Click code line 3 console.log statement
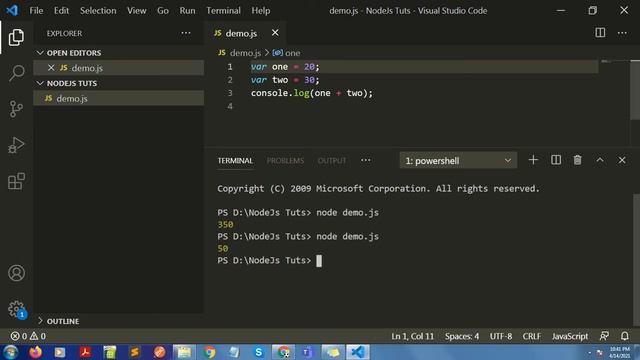Viewport: 640px width, 360px height. point(312,93)
